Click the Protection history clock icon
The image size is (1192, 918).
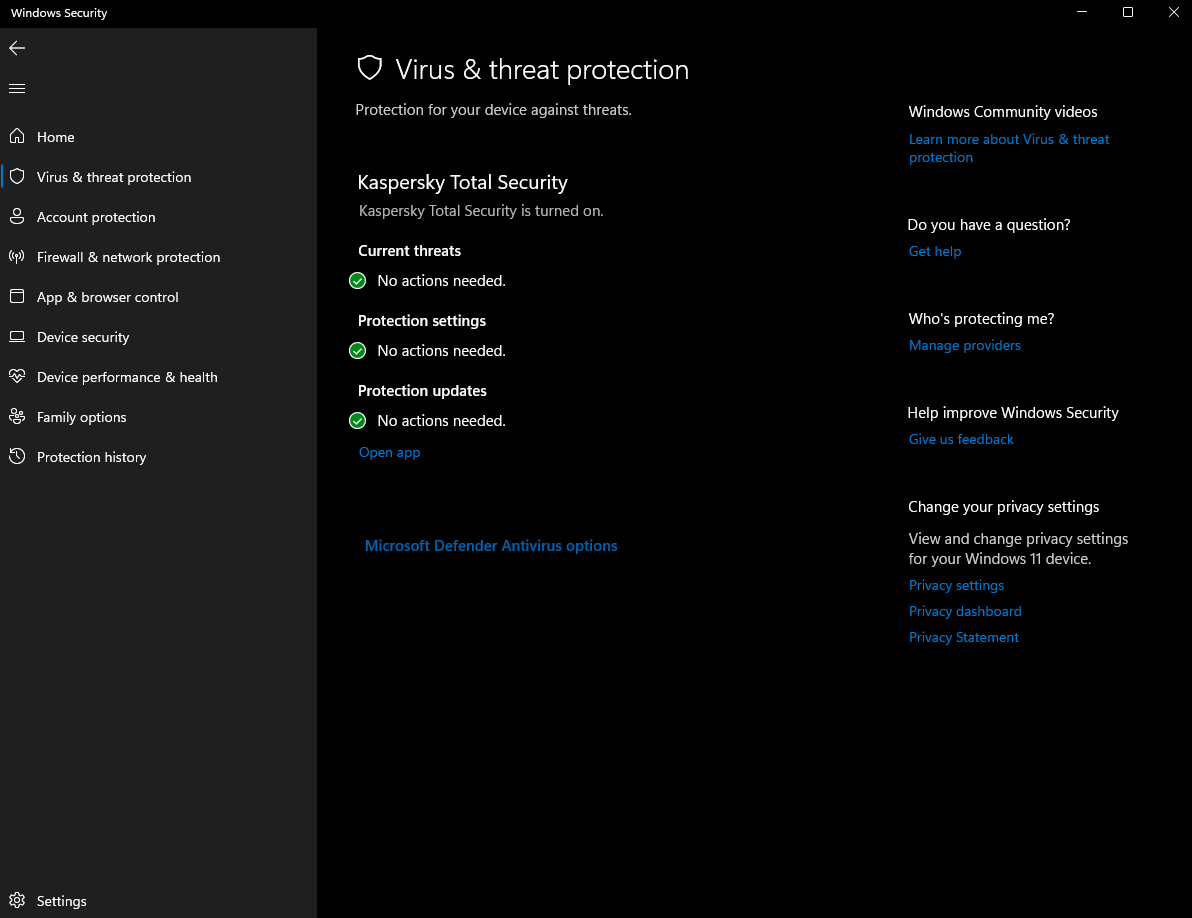tap(17, 456)
